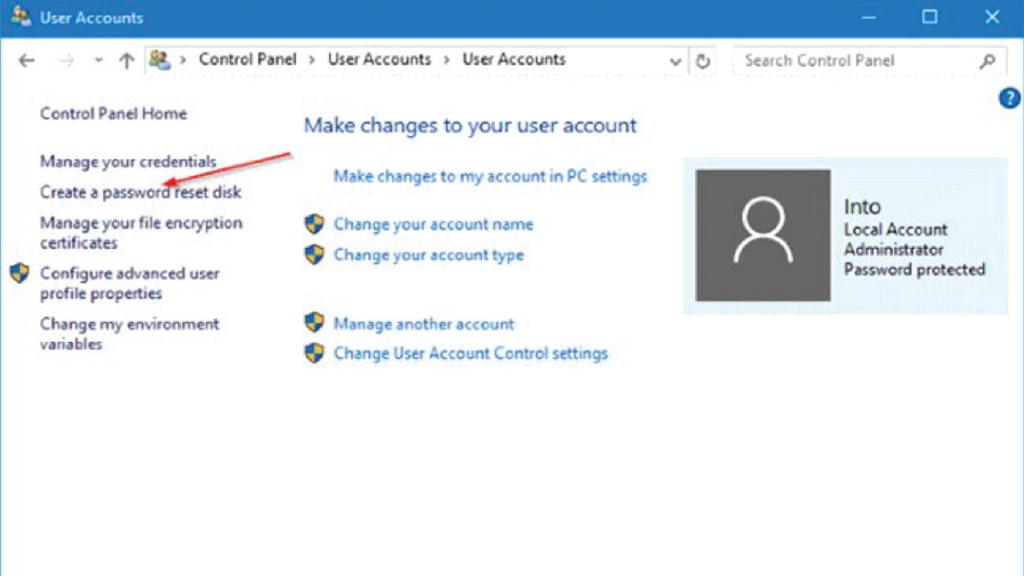The height and width of the screenshot is (576, 1024).
Task: Open Create a password reset disk
Action: tap(140, 192)
